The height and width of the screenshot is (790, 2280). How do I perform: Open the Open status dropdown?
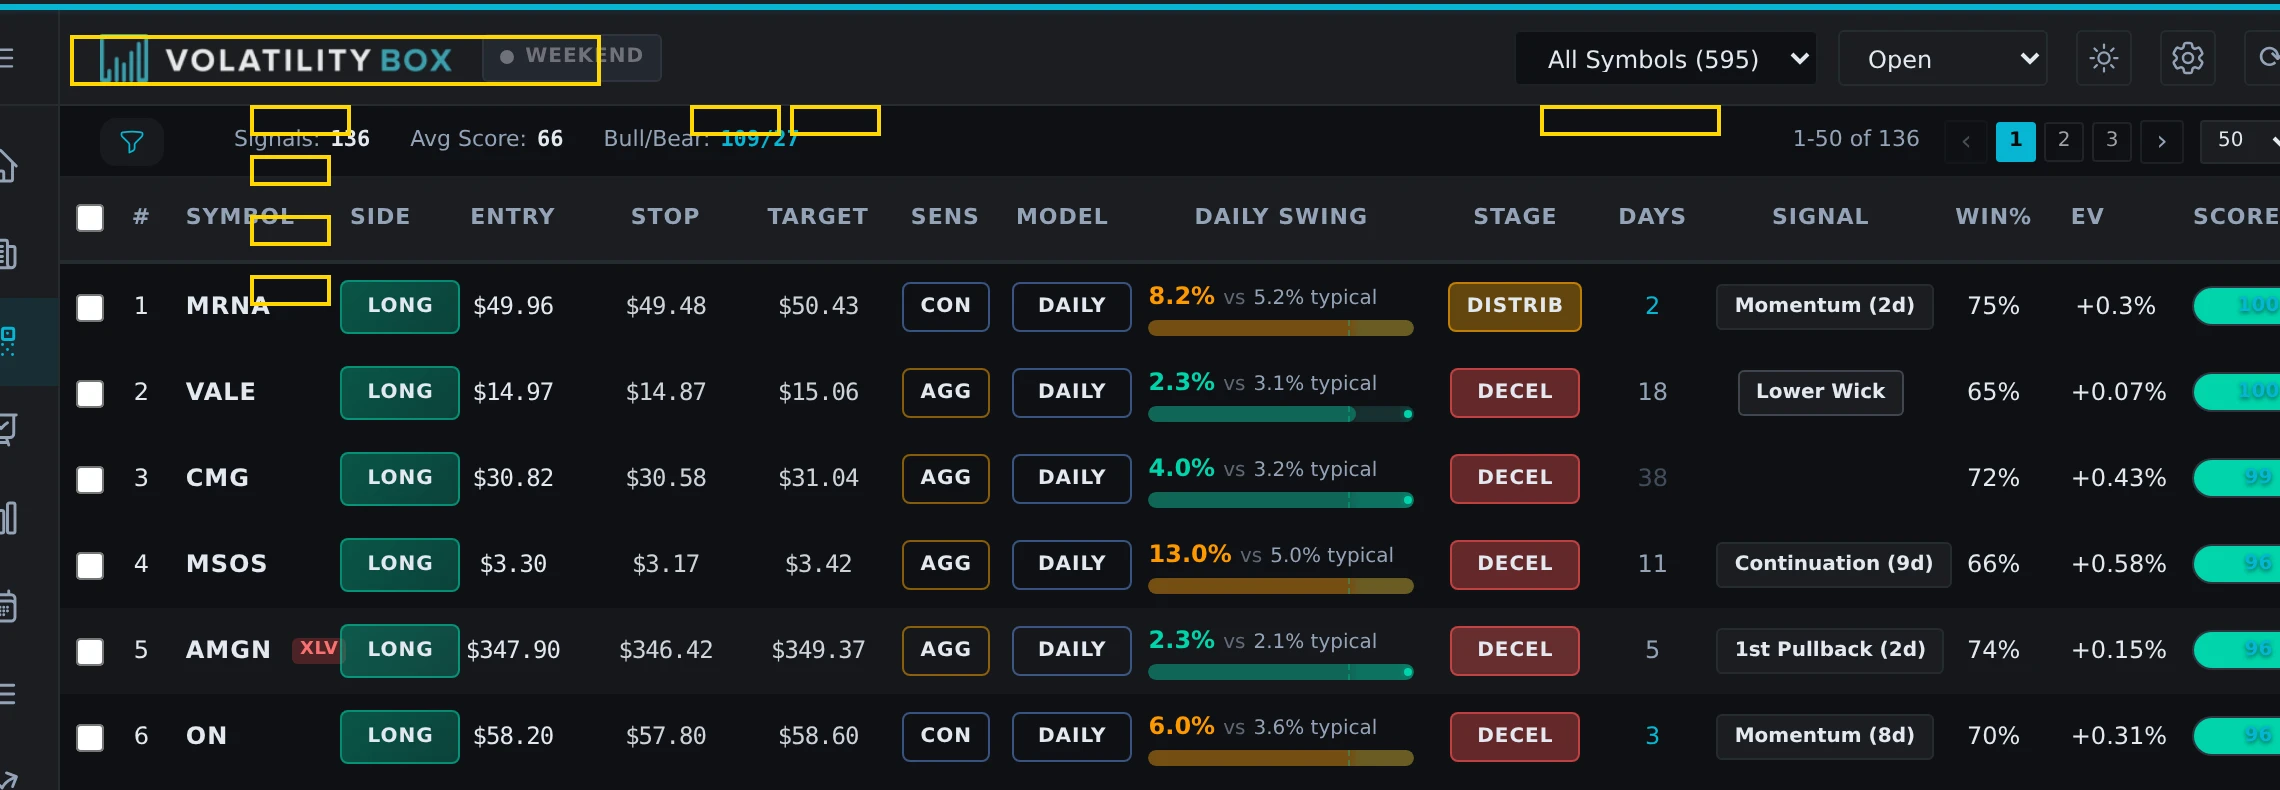coord(1942,59)
